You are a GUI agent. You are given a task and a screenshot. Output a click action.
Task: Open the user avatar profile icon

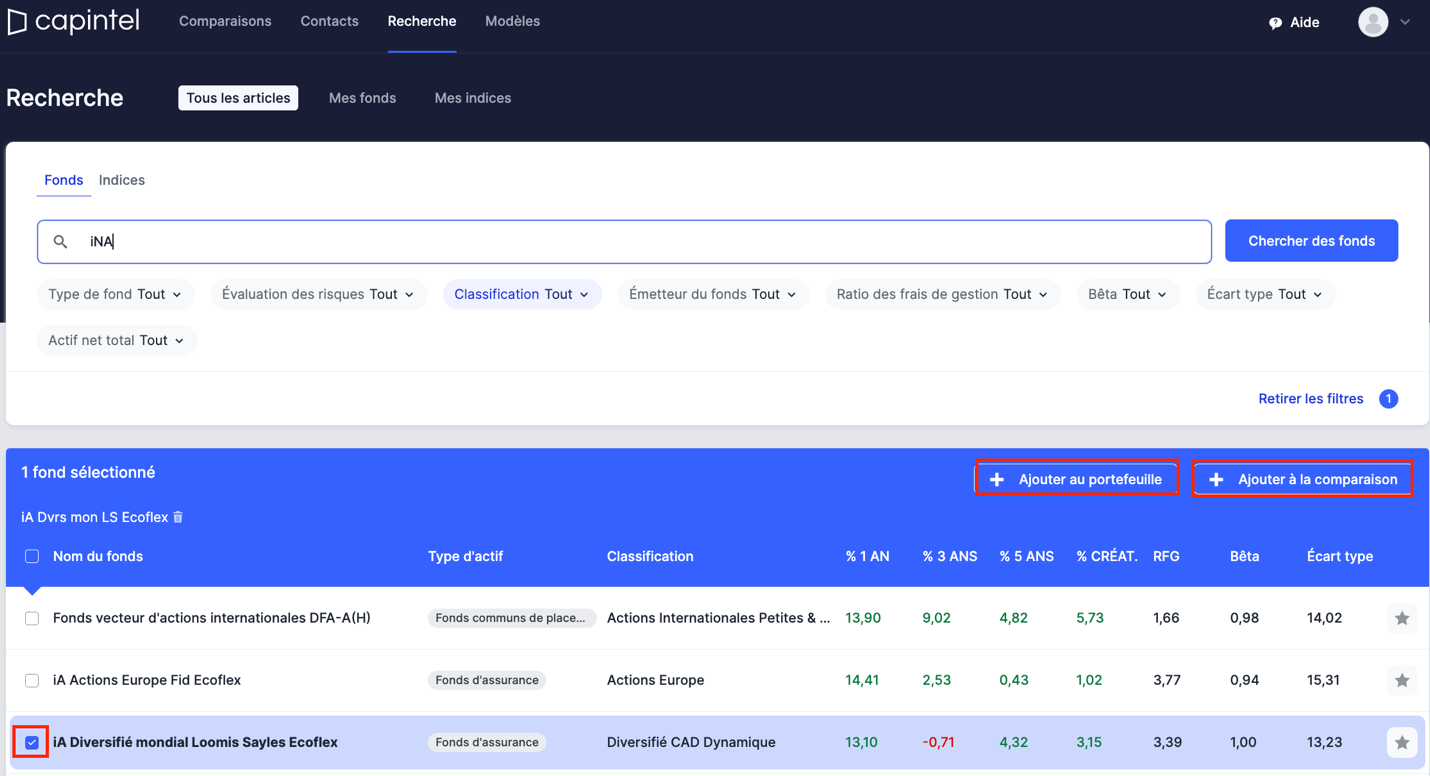pos(1373,22)
